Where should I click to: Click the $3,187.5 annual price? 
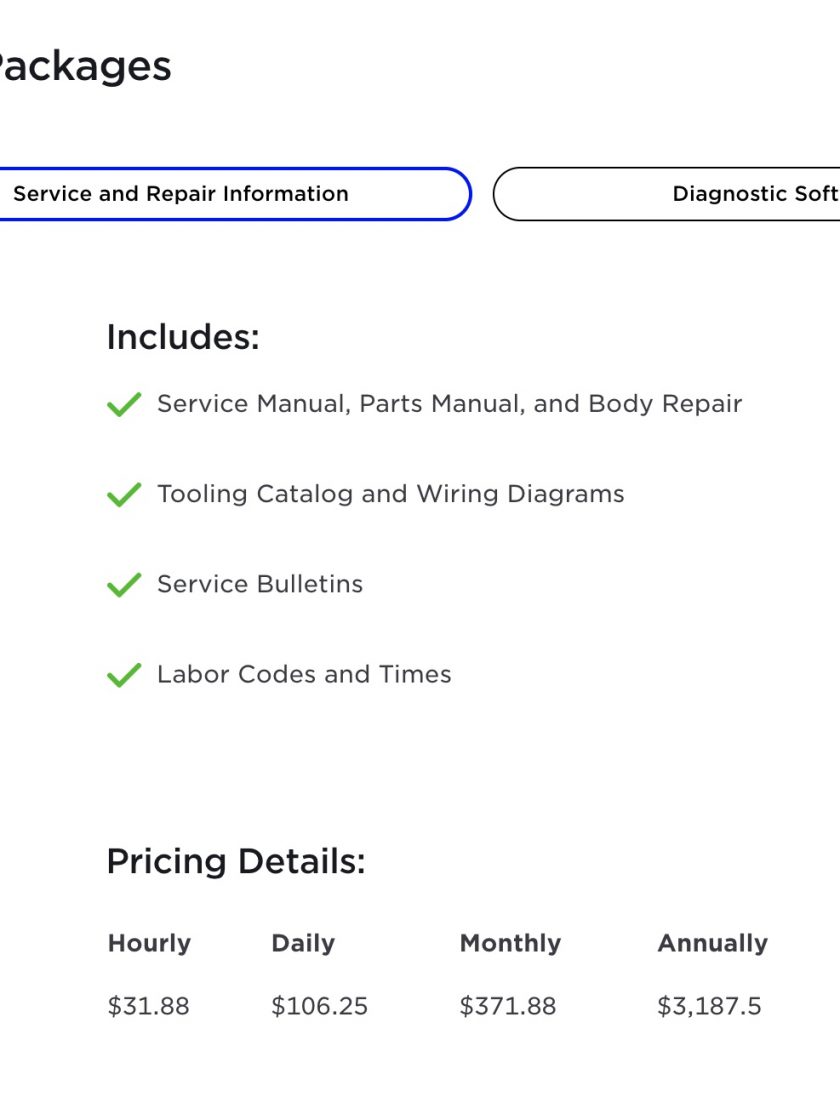pyautogui.click(x=709, y=1006)
